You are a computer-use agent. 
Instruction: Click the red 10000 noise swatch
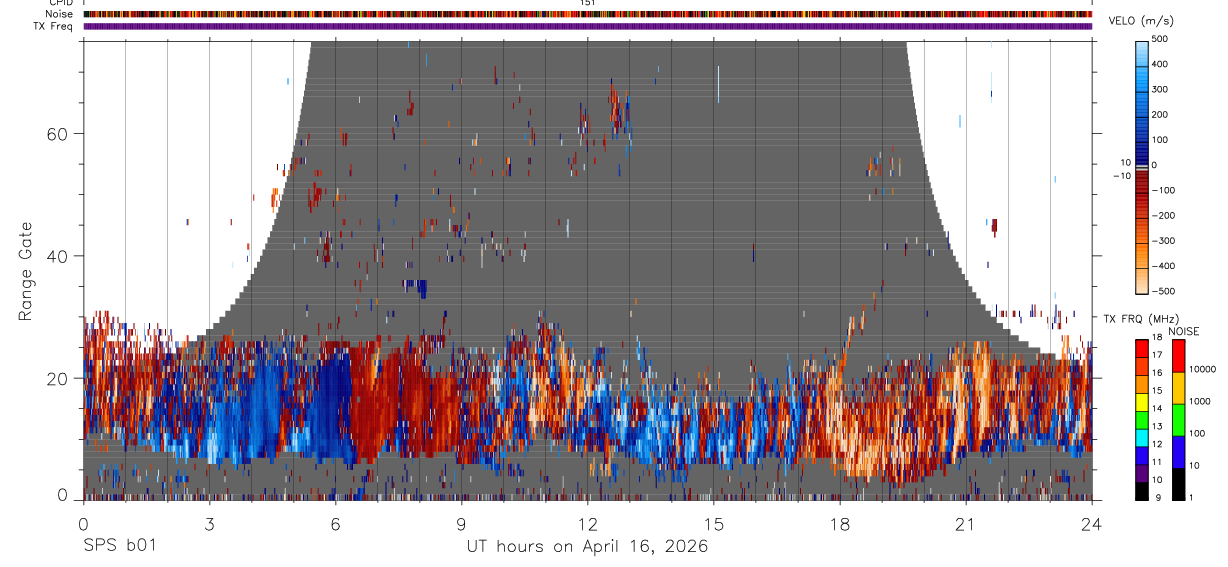(x=1178, y=356)
